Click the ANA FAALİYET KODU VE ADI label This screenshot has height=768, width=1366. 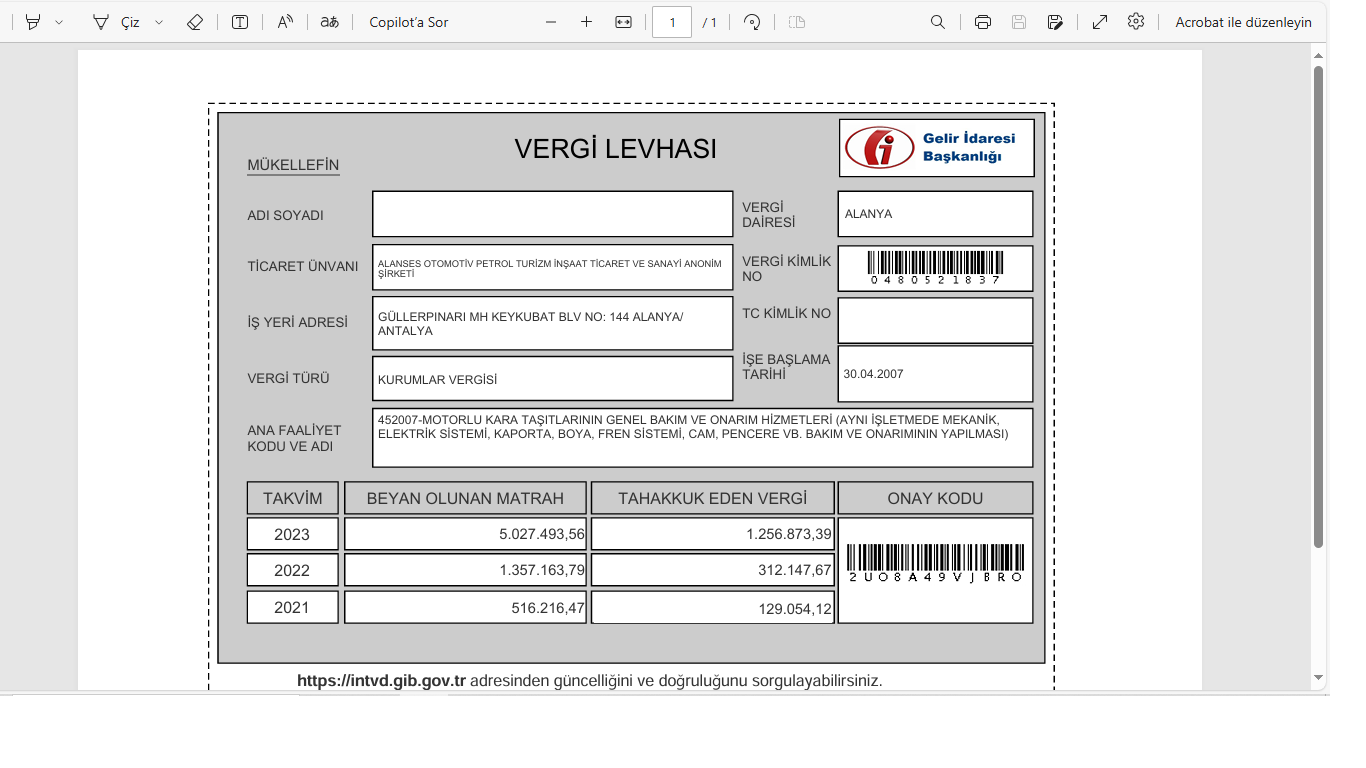click(294, 438)
